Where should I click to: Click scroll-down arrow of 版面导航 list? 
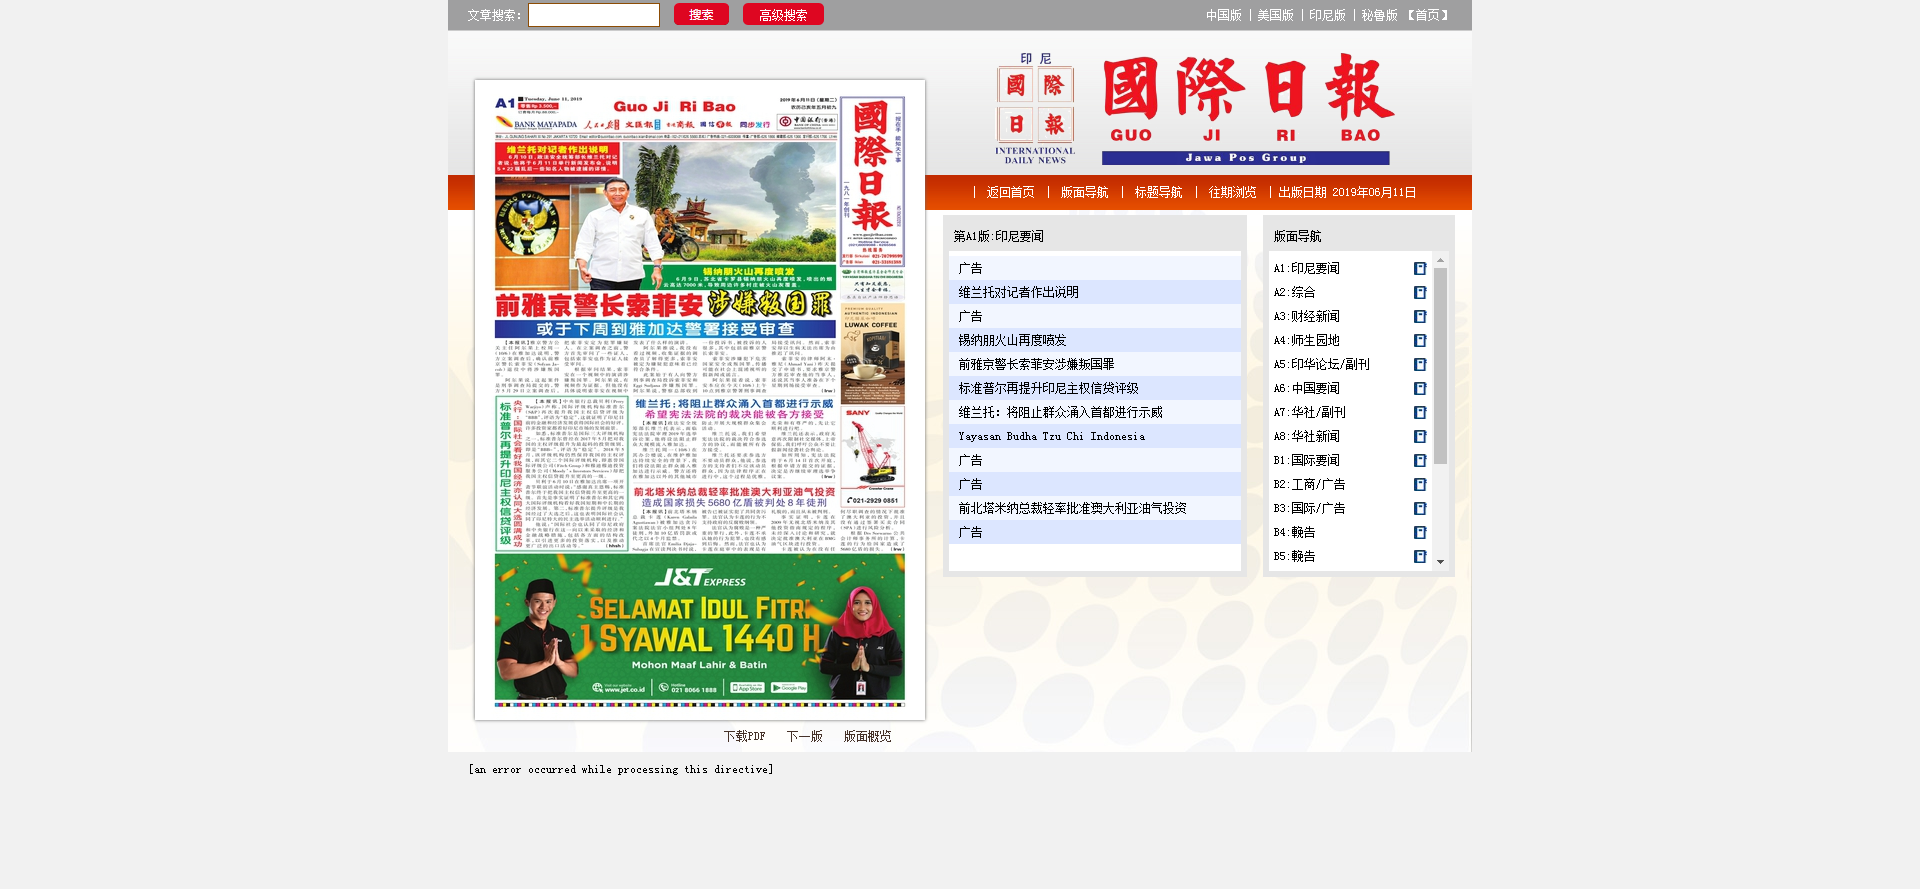tap(1440, 562)
